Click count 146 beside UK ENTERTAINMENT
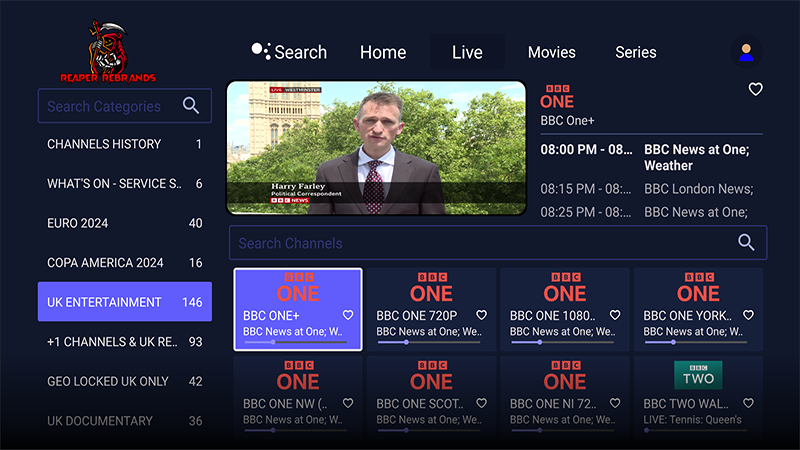The image size is (800, 450). (192, 303)
